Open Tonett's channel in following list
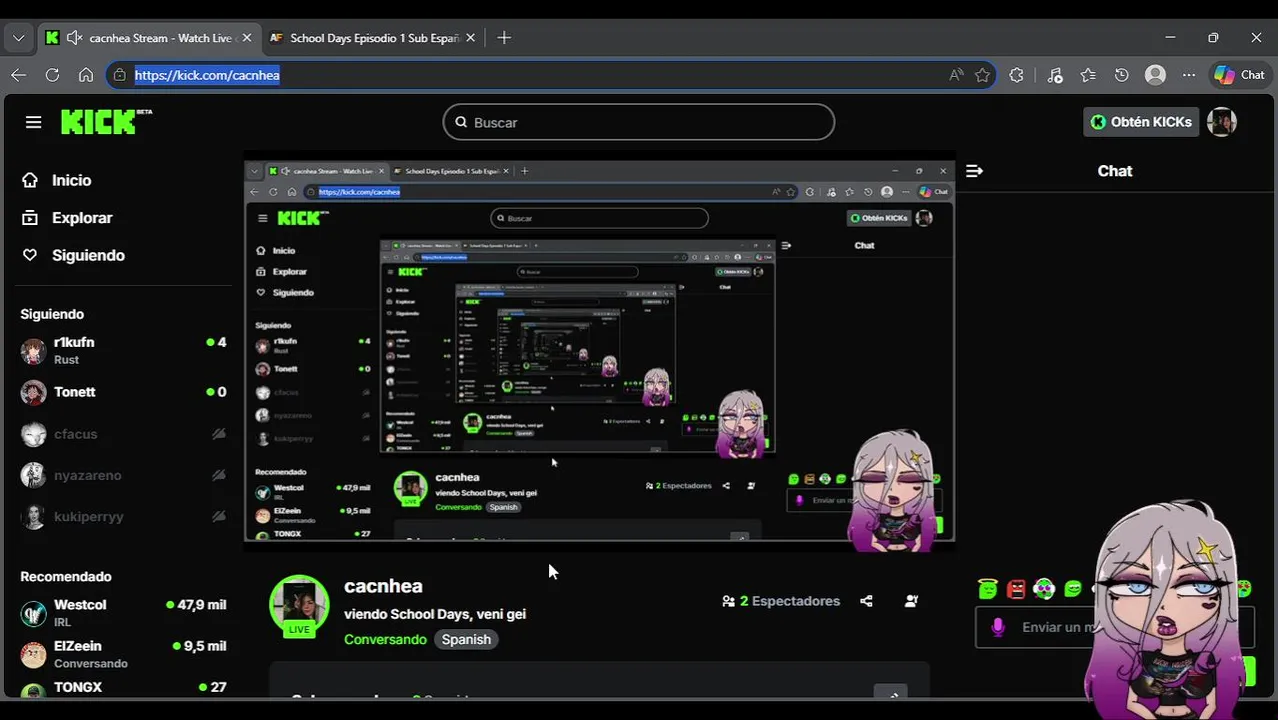The image size is (1278, 720). 123,392
